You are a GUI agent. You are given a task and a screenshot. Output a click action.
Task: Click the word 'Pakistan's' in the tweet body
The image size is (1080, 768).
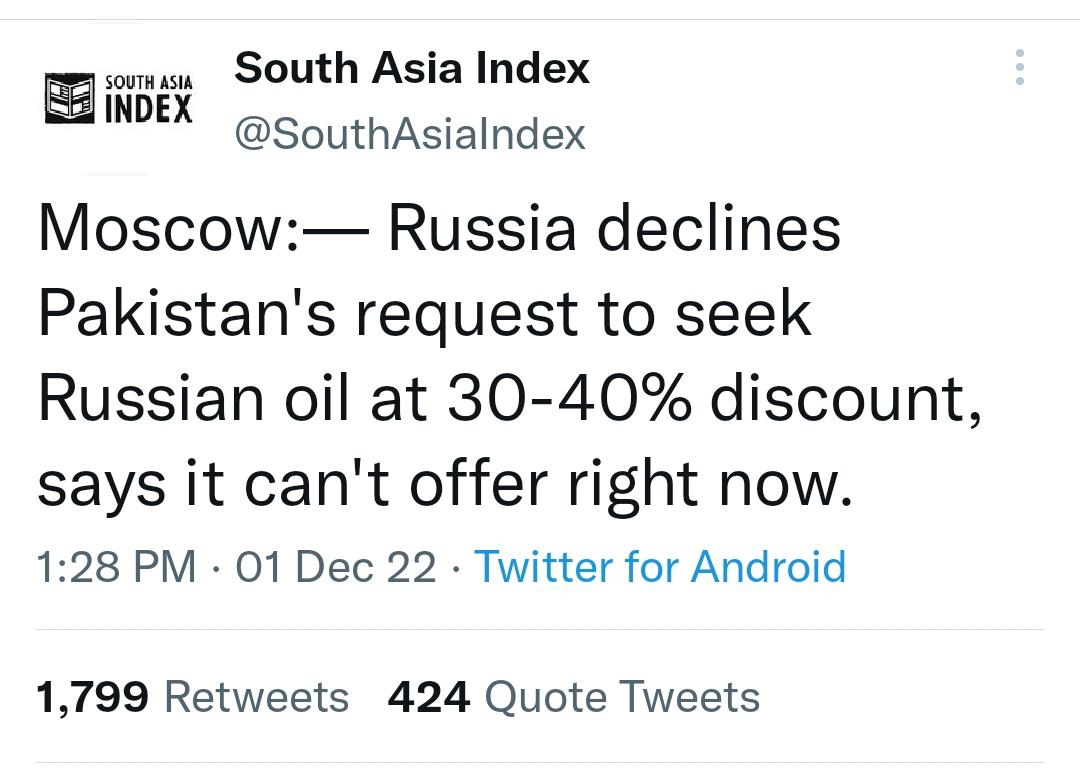pyautogui.click(x=187, y=314)
